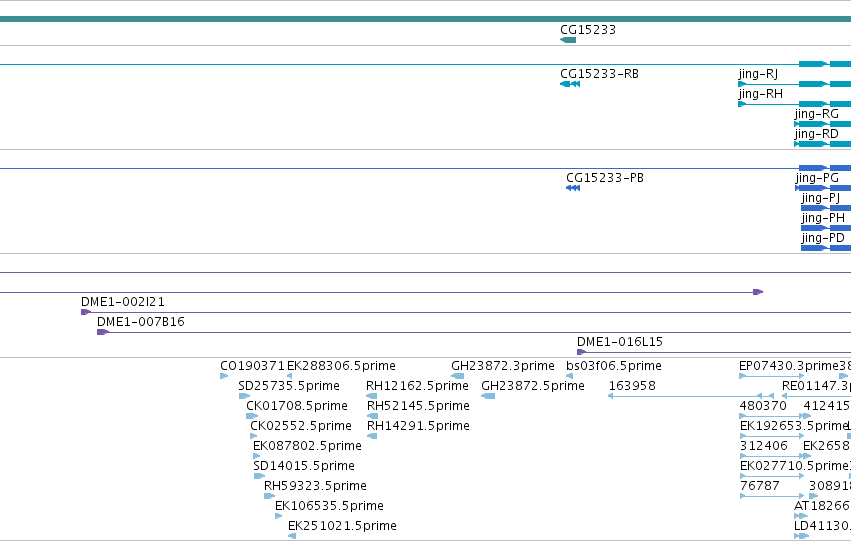Click the 76787 feature label

point(760,486)
